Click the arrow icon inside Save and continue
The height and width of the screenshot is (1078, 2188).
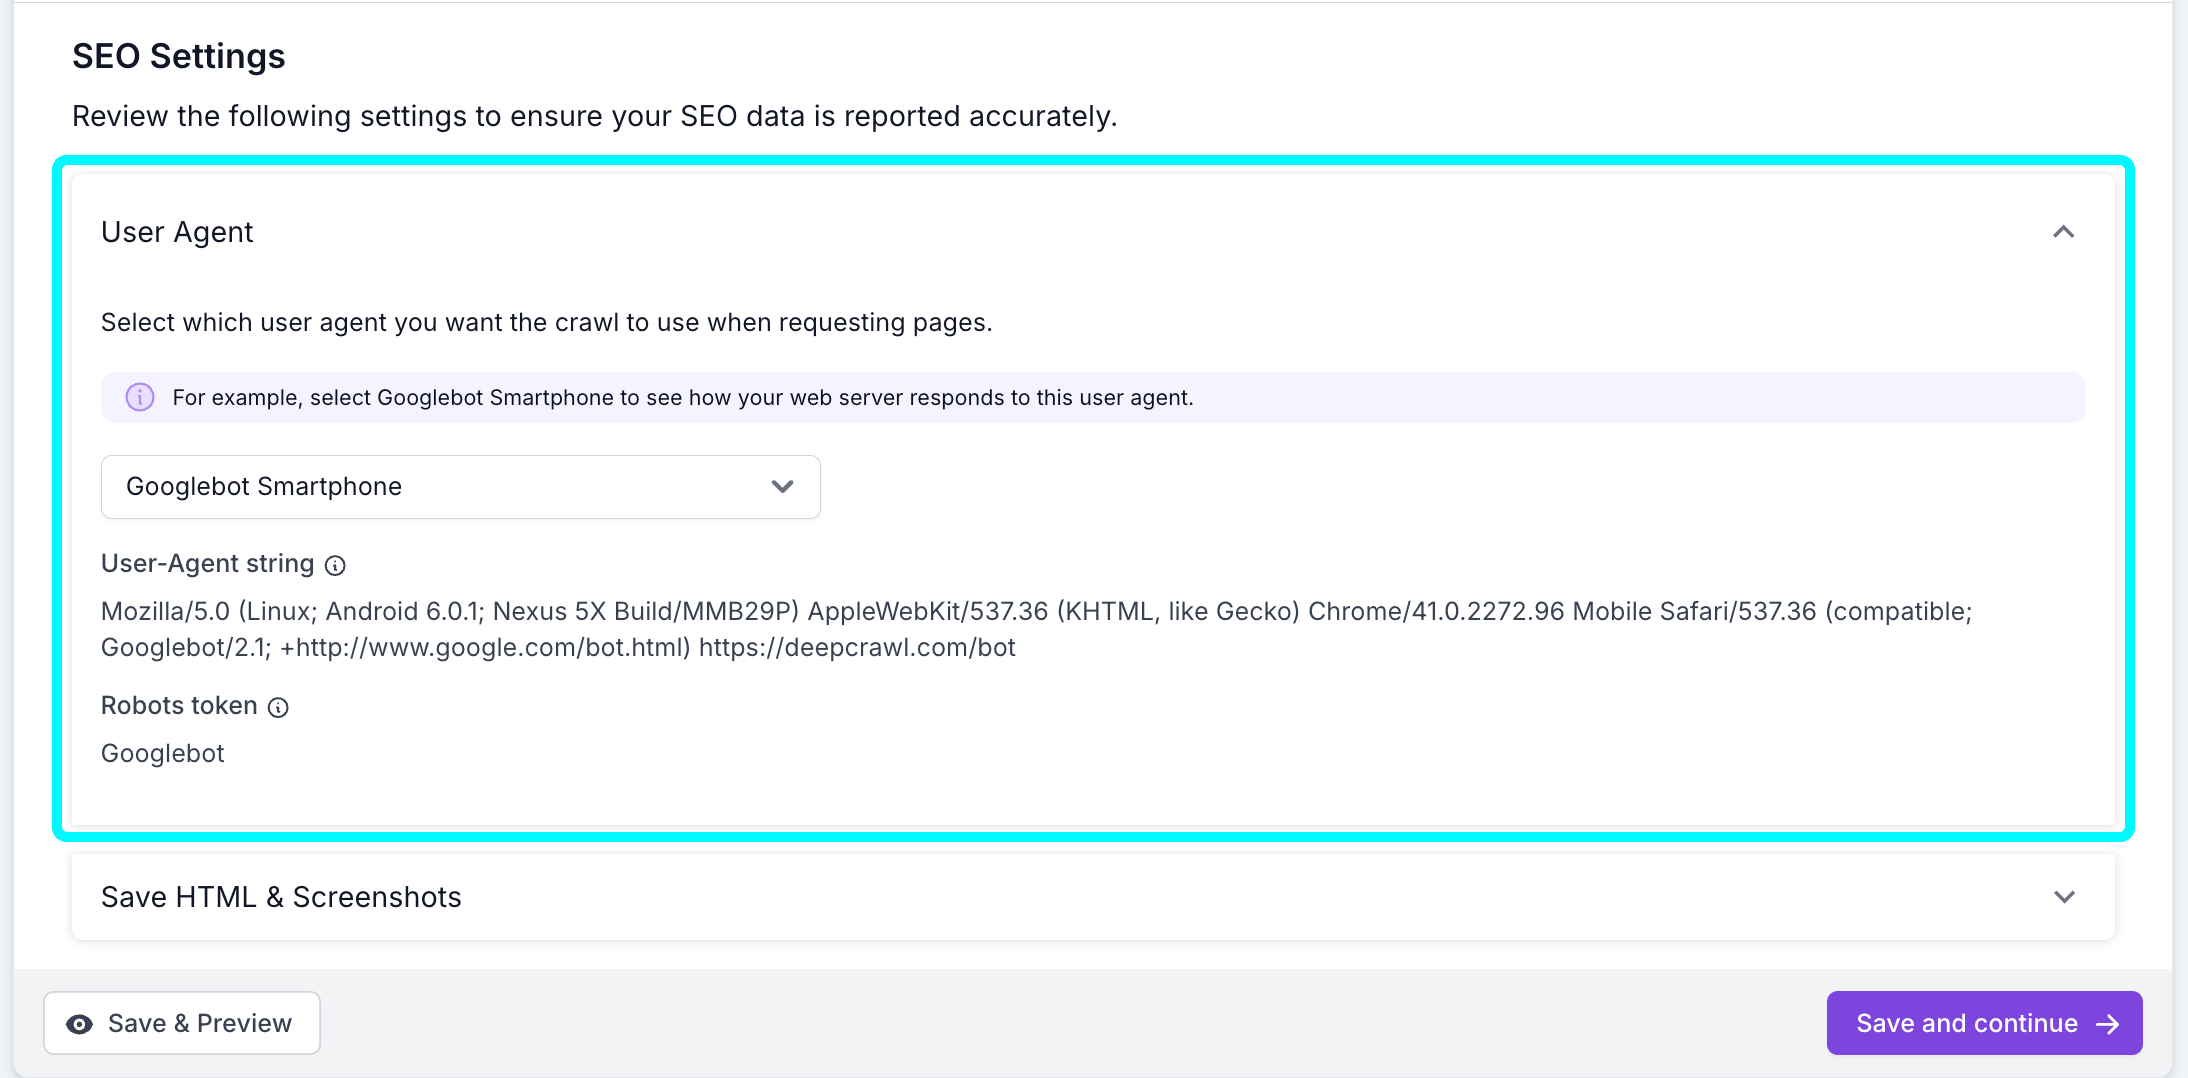2109,1023
